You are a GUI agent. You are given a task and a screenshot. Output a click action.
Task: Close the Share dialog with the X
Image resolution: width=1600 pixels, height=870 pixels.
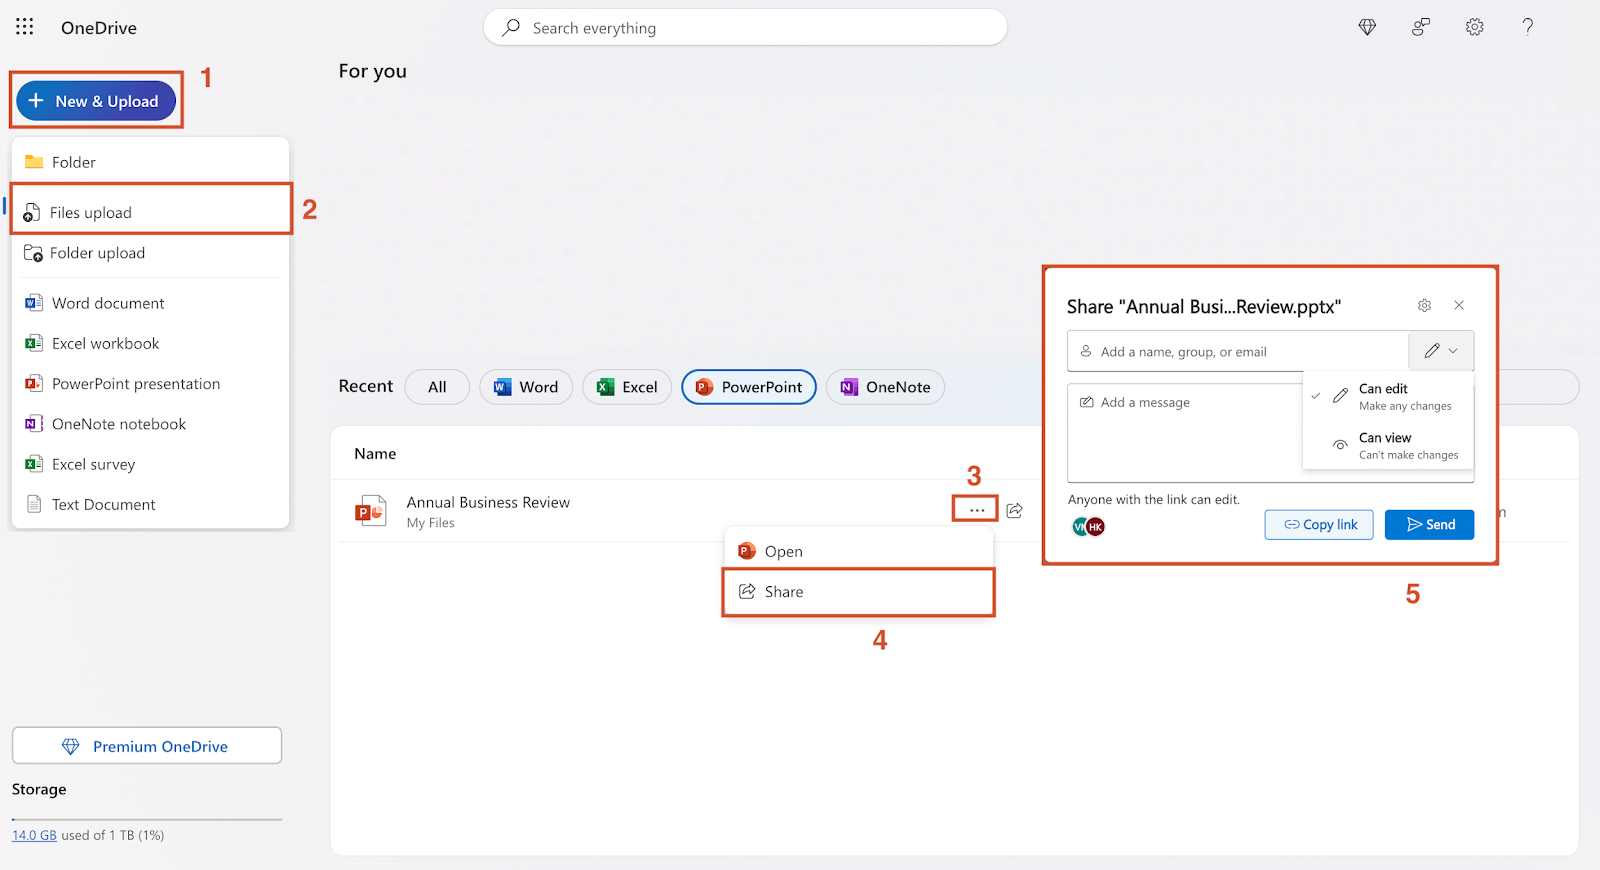click(1459, 305)
